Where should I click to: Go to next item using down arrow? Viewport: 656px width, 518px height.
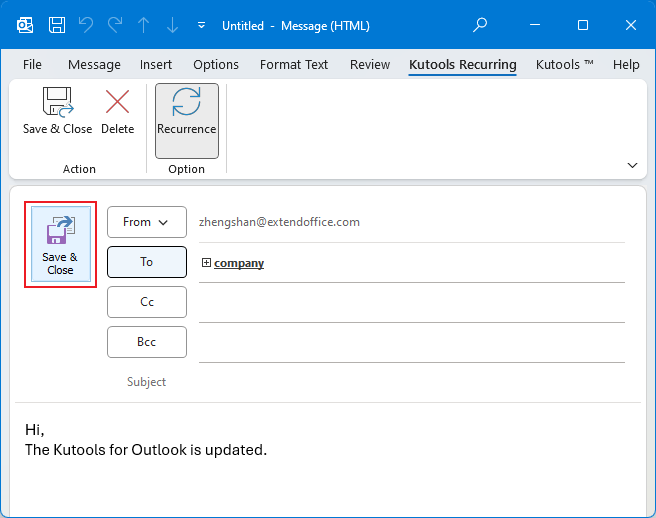172,26
